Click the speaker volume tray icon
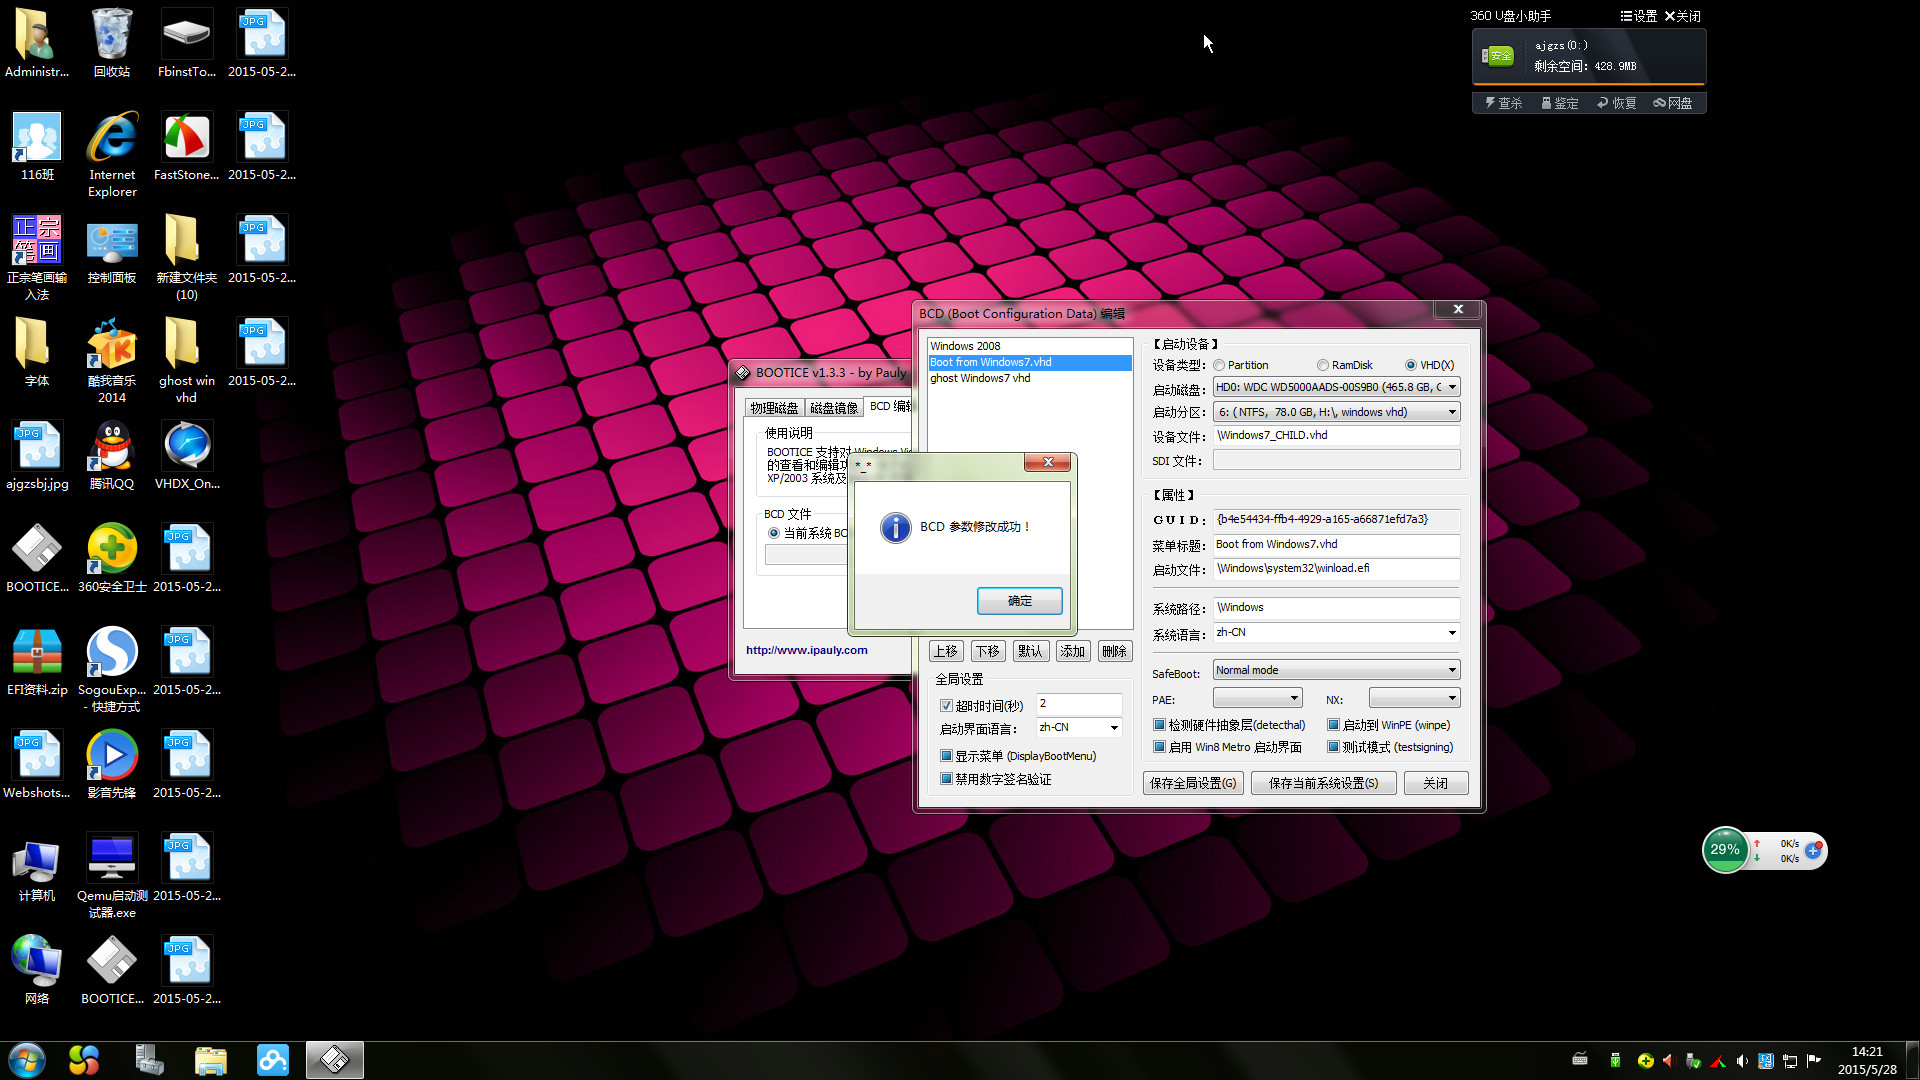The height and width of the screenshot is (1080, 1920). [1742, 1060]
